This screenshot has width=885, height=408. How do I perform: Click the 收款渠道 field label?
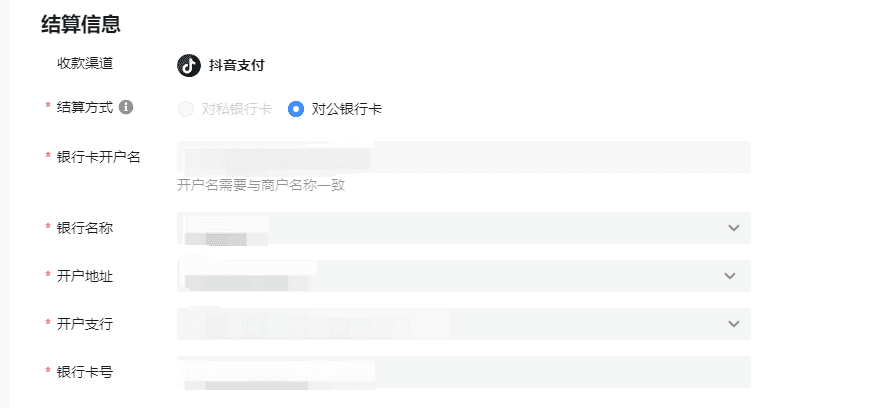pos(85,63)
